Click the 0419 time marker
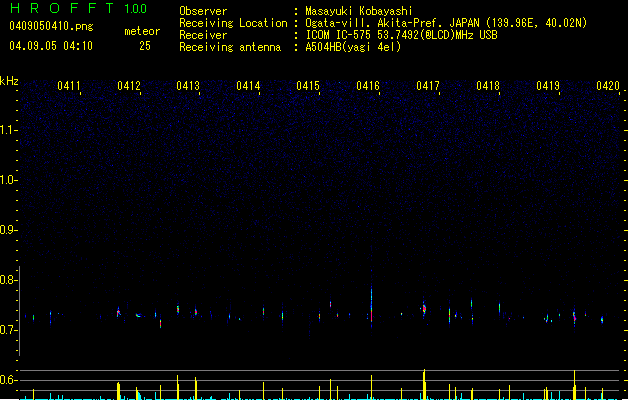The image size is (629, 400). coord(548,85)
